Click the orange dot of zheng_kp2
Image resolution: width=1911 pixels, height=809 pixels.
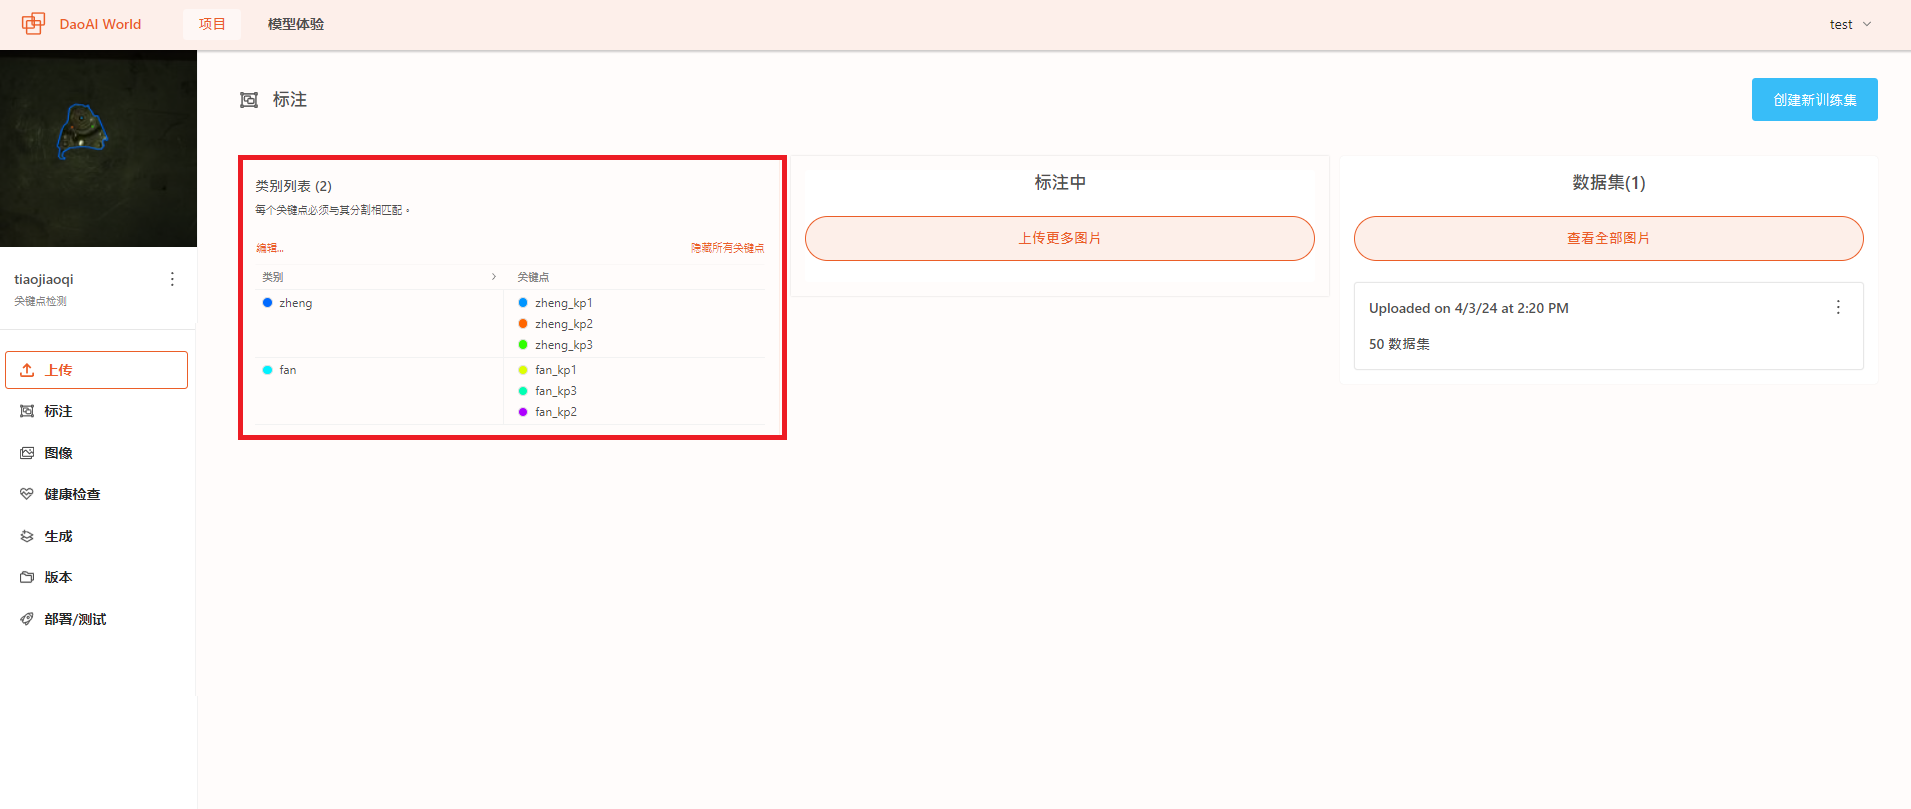pyautogui.click(x=523, y=324)
